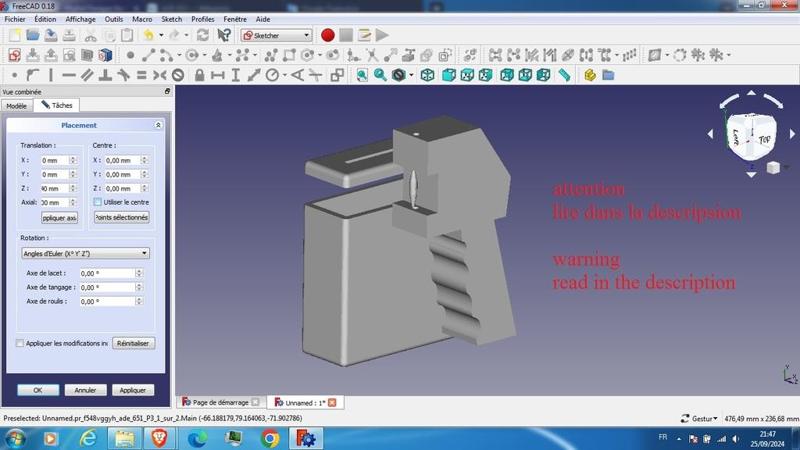The width and height of the screenshot is (800, 450).
Task: Choose the Trim edge tool
Action: [x=372, y=55]
